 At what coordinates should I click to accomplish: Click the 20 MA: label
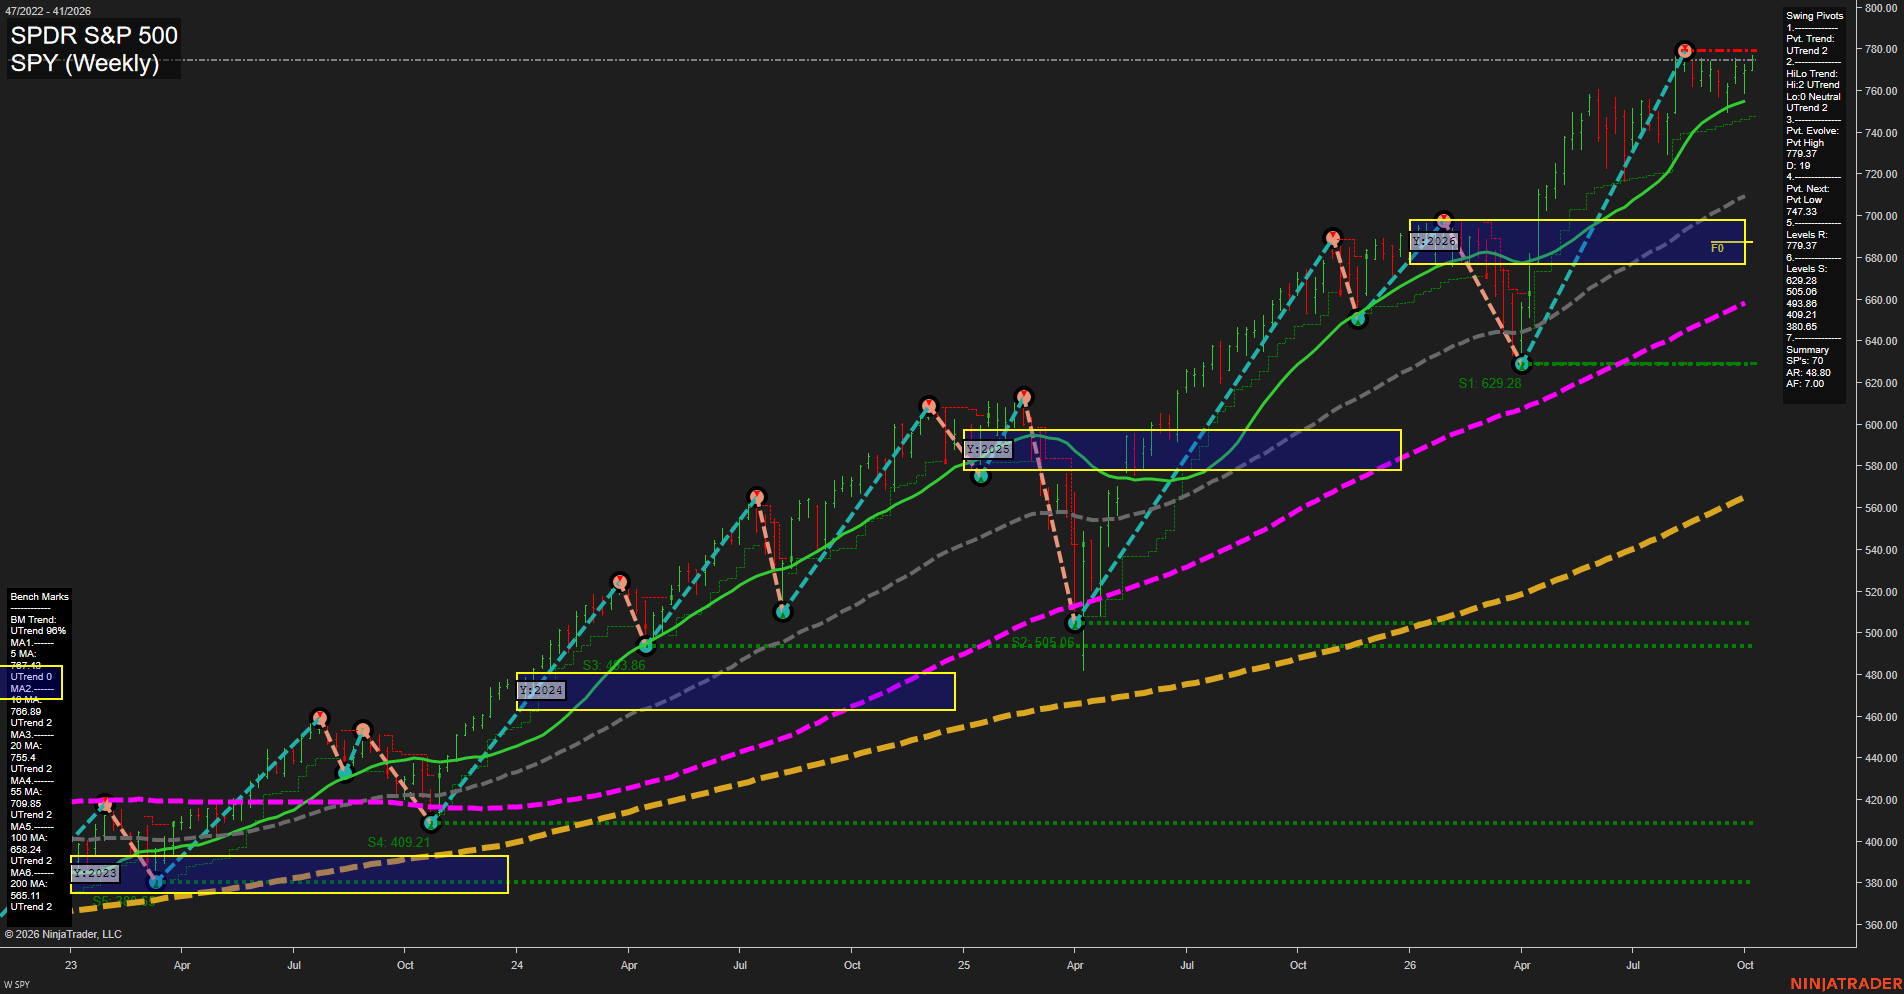click(26, 746)
